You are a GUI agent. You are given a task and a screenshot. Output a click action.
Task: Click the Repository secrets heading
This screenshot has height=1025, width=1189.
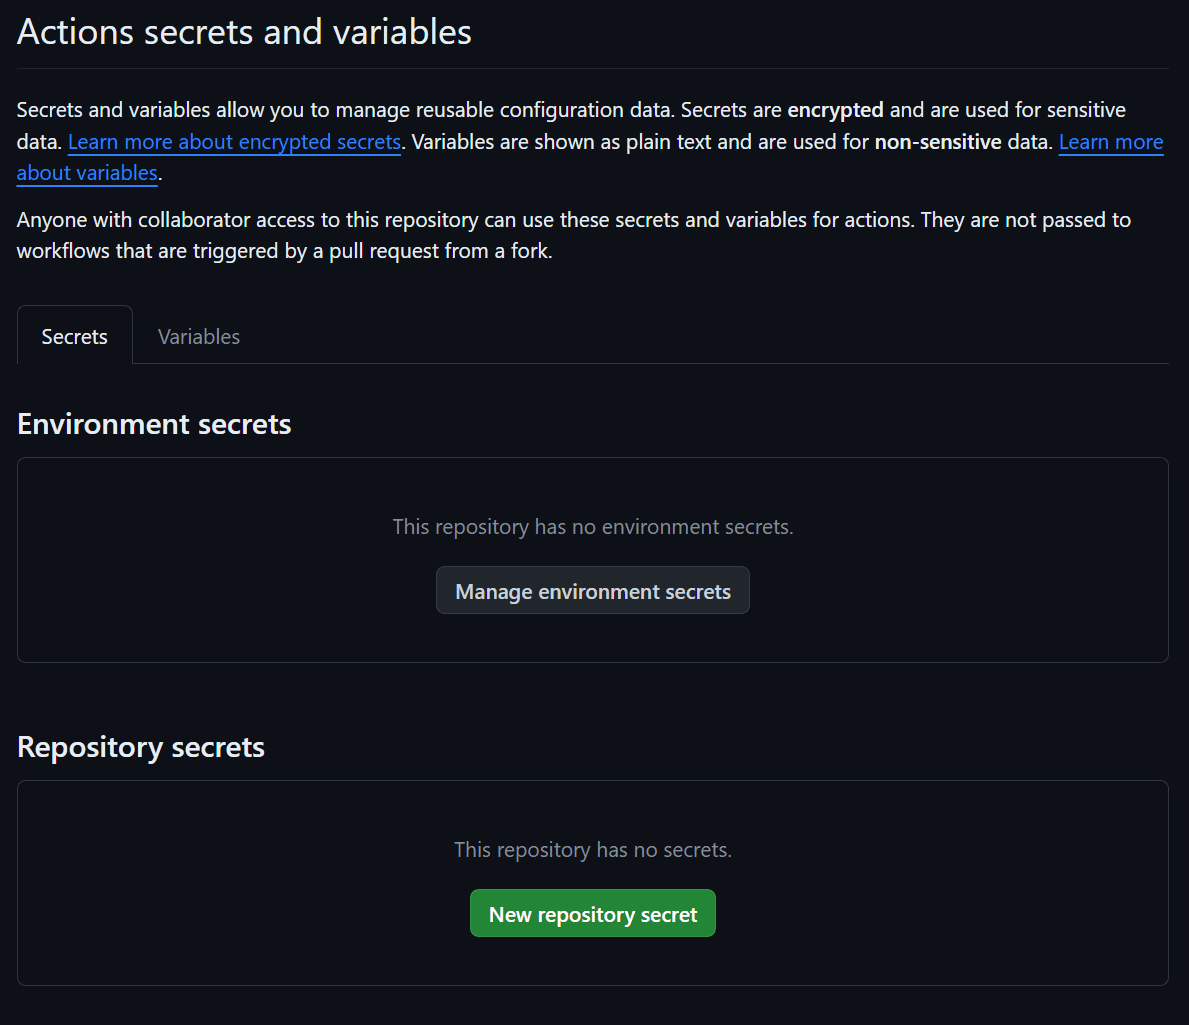tap(141, 747)
